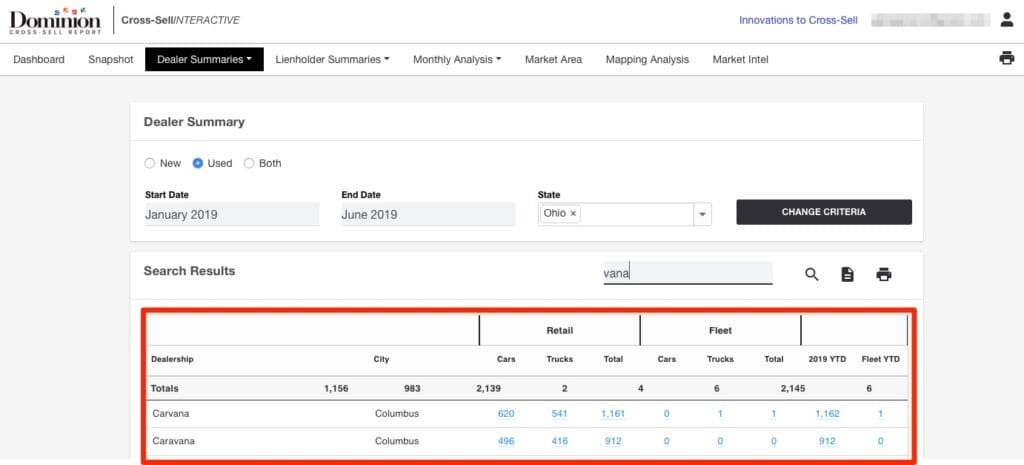This screenshot has height=465, width=1024.
Task: Click the City column header
Action: pos(381,359)
